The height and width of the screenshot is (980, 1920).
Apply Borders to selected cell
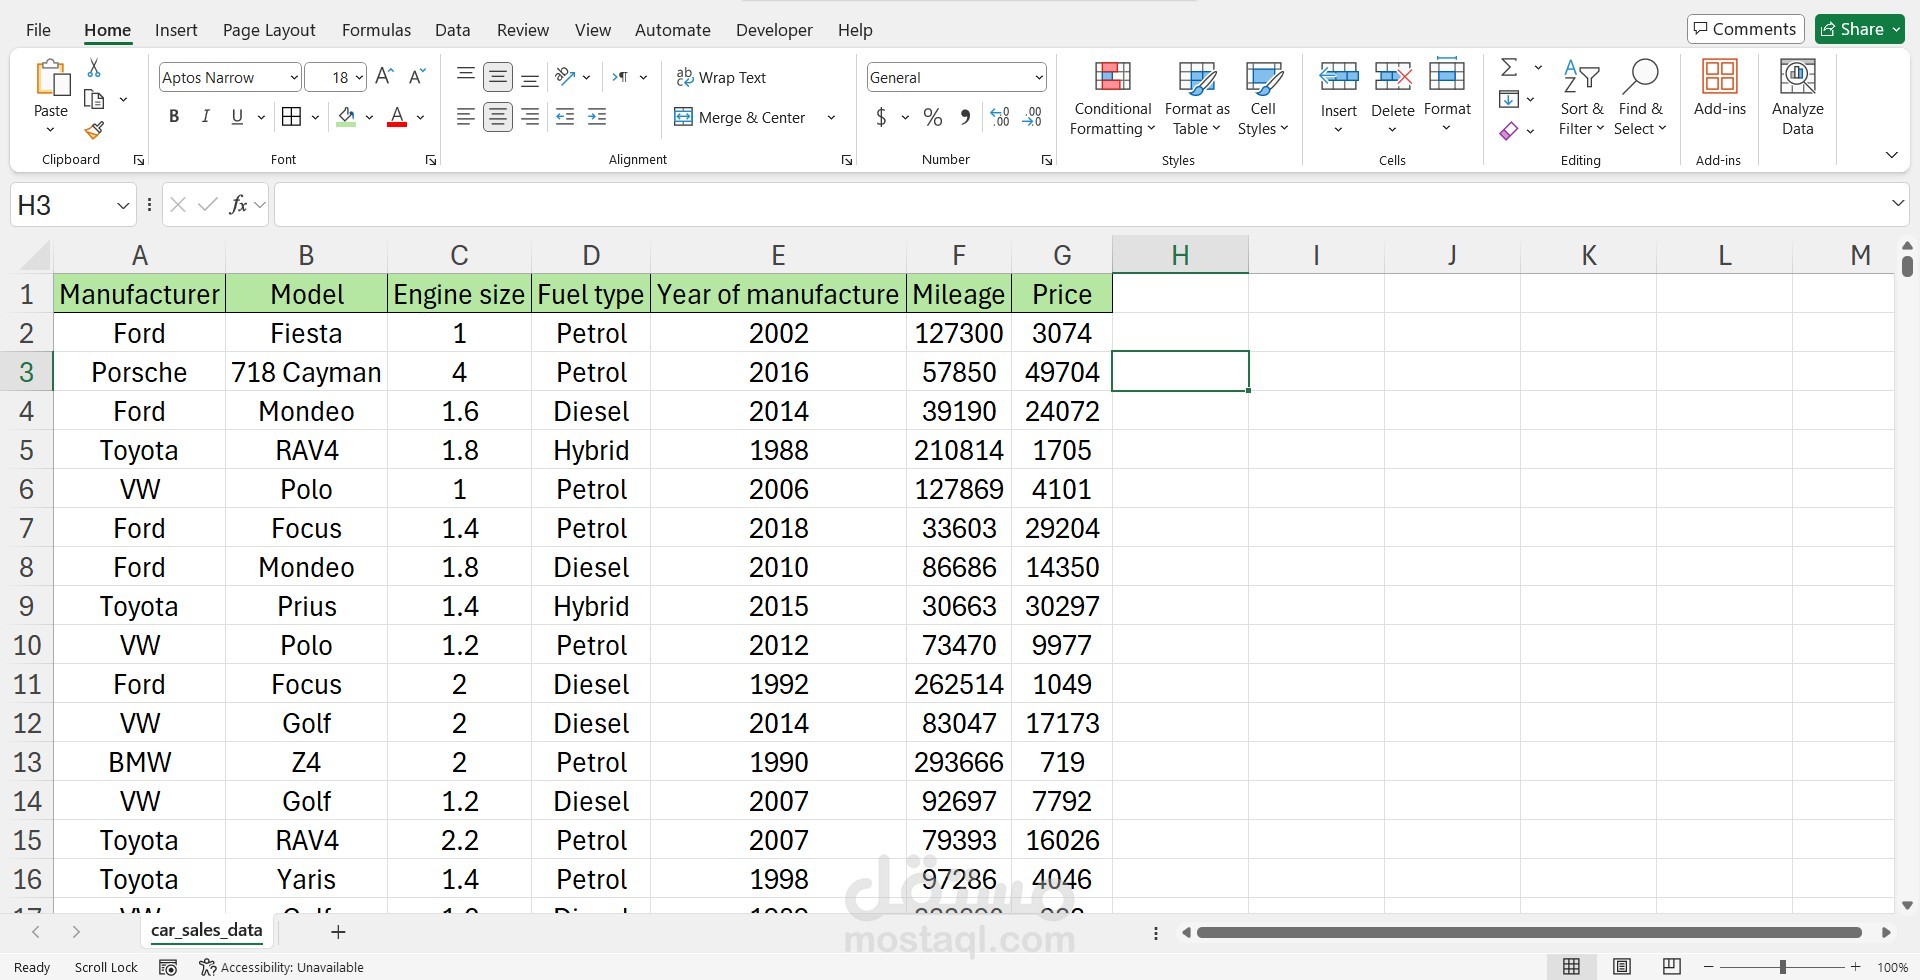[291, 117]
